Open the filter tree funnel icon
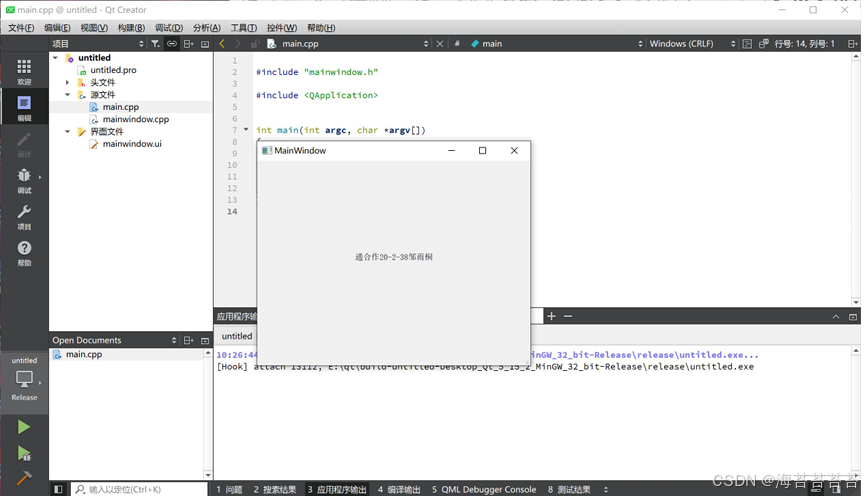 coord(155,44)
